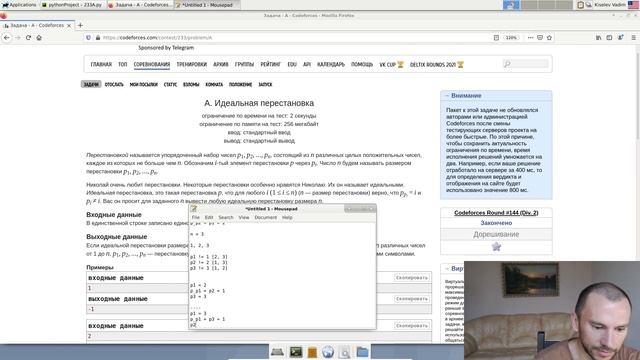
Task: Open Mousepad Edit menu
Action: 209,218
